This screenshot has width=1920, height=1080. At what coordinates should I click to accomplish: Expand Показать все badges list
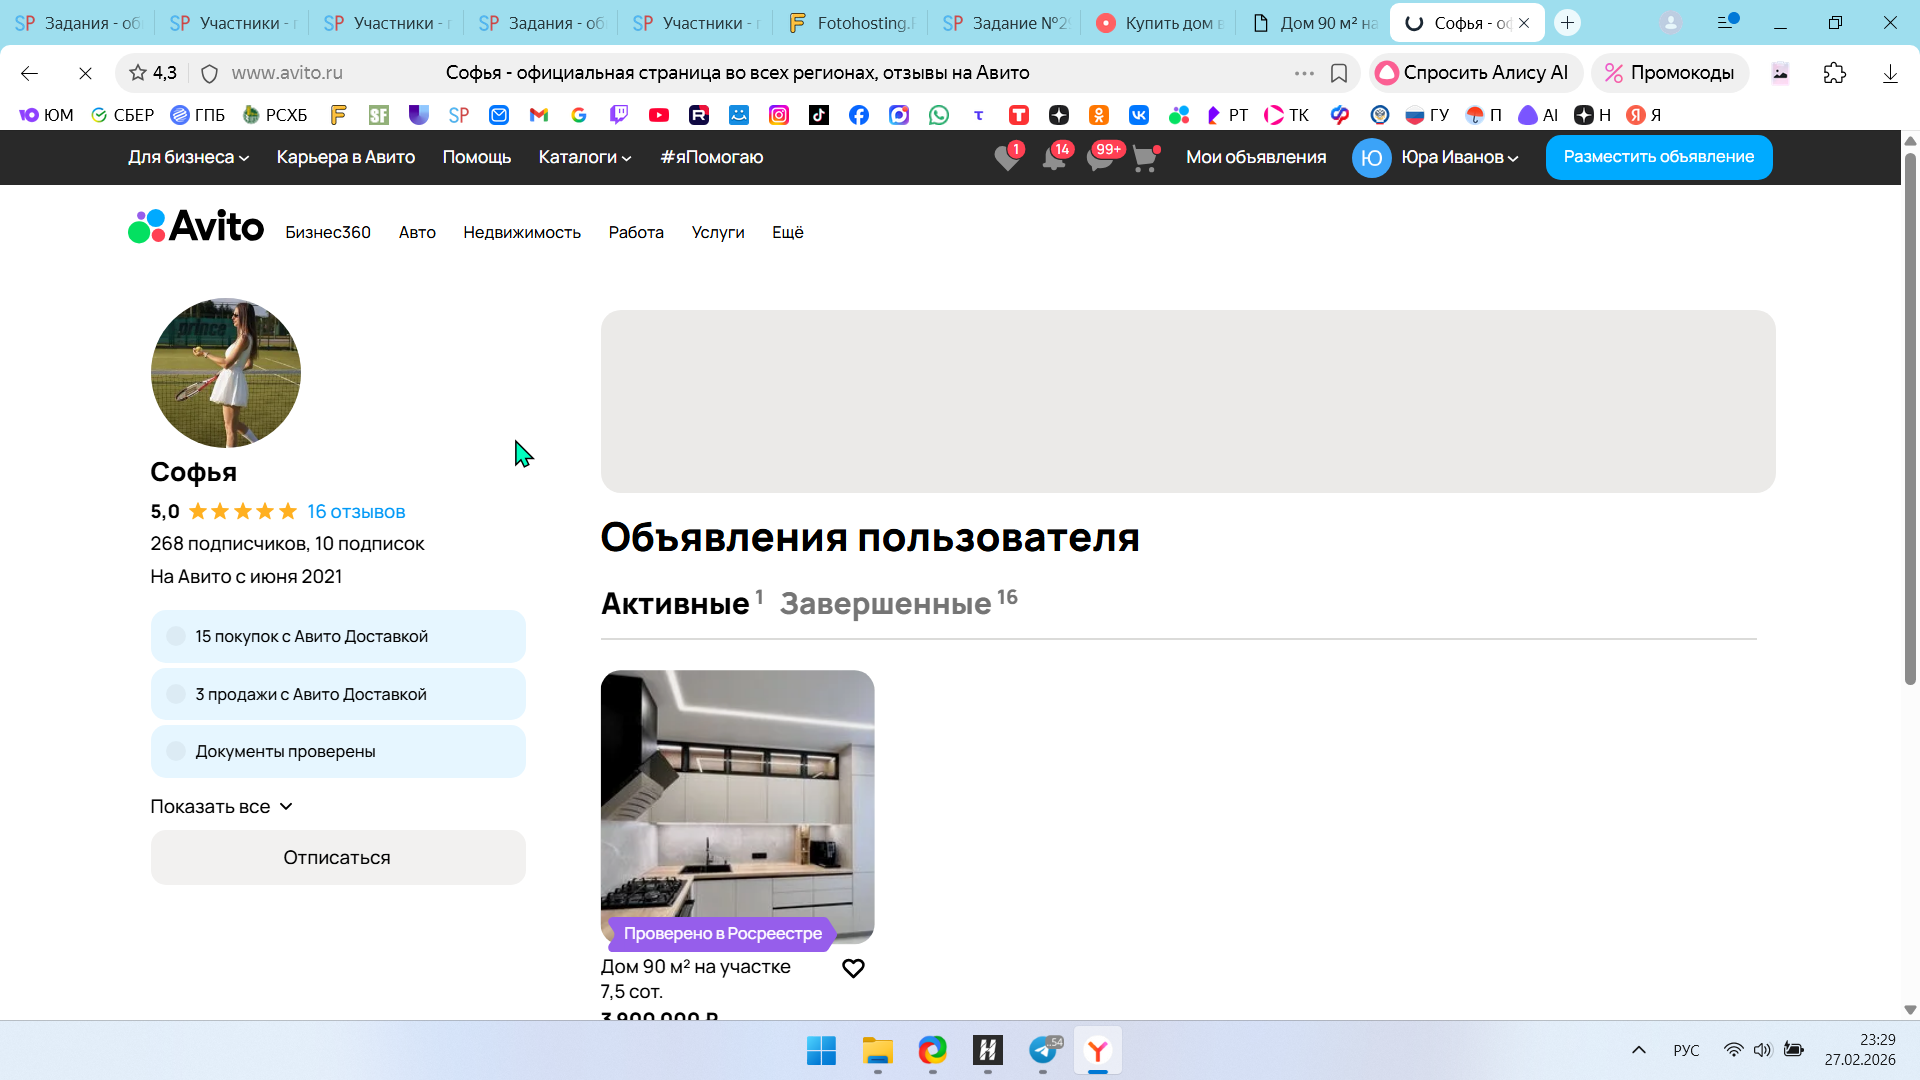(x=221, y=806)
